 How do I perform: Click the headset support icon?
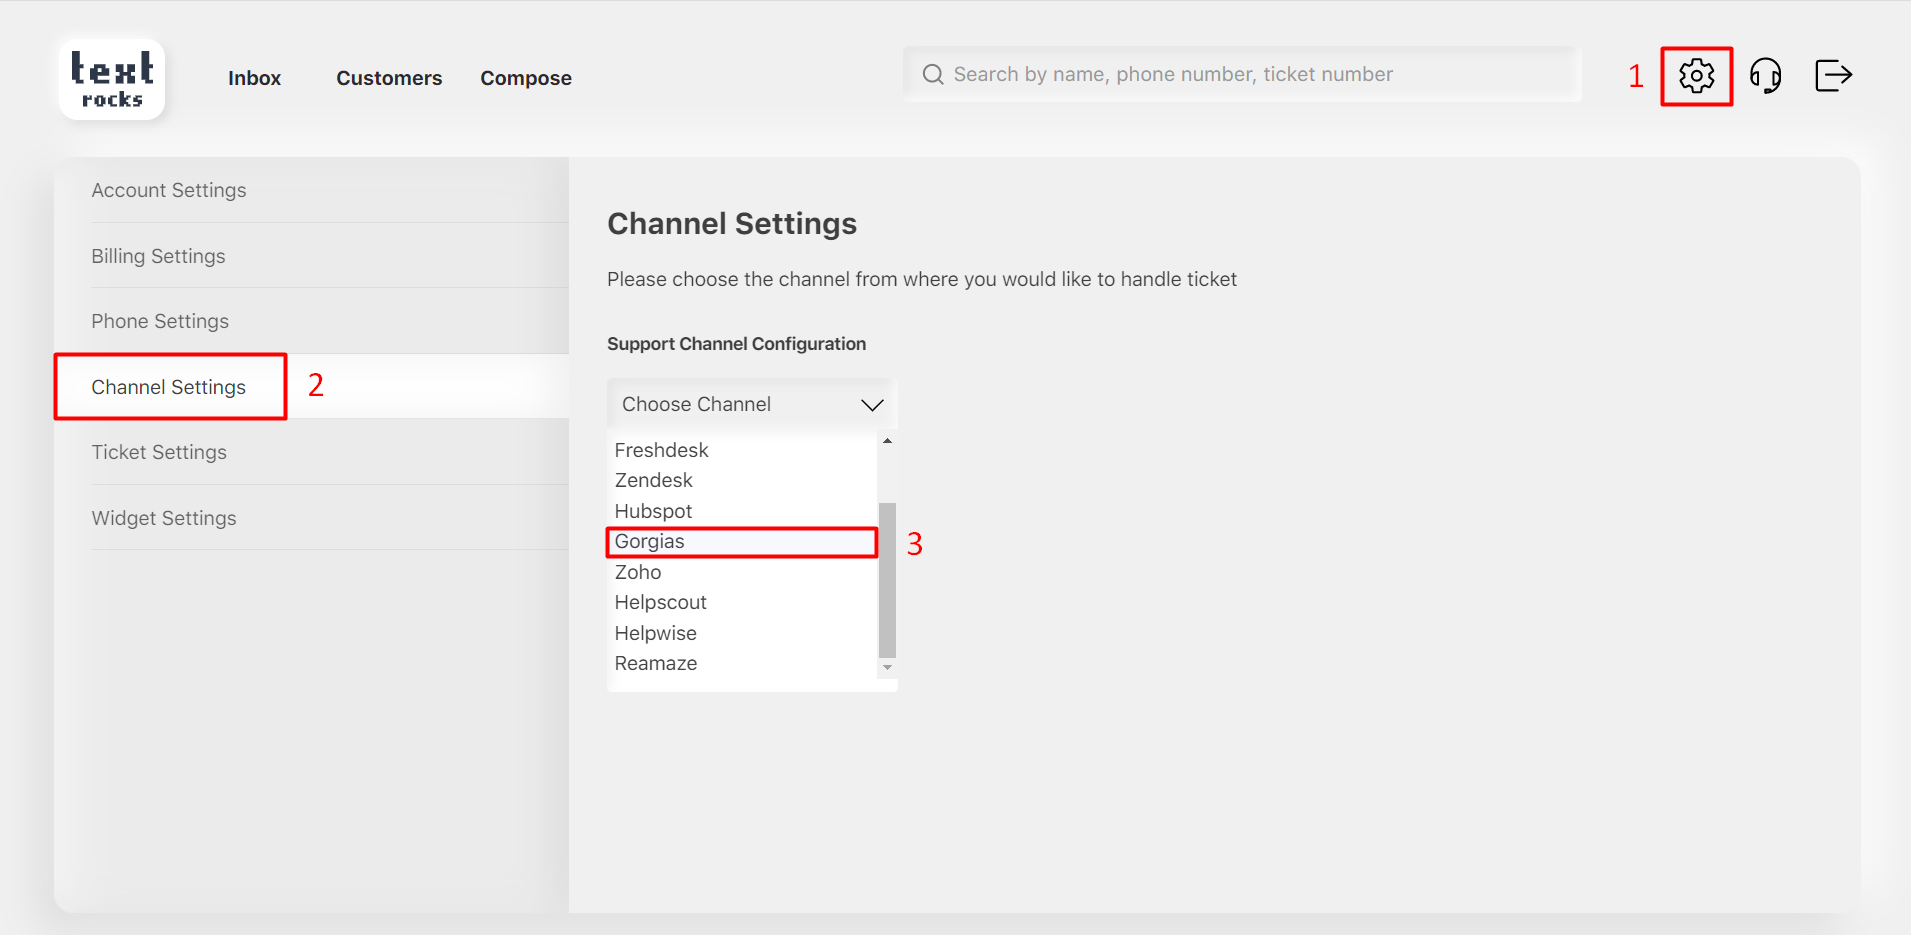(1765, 76)
